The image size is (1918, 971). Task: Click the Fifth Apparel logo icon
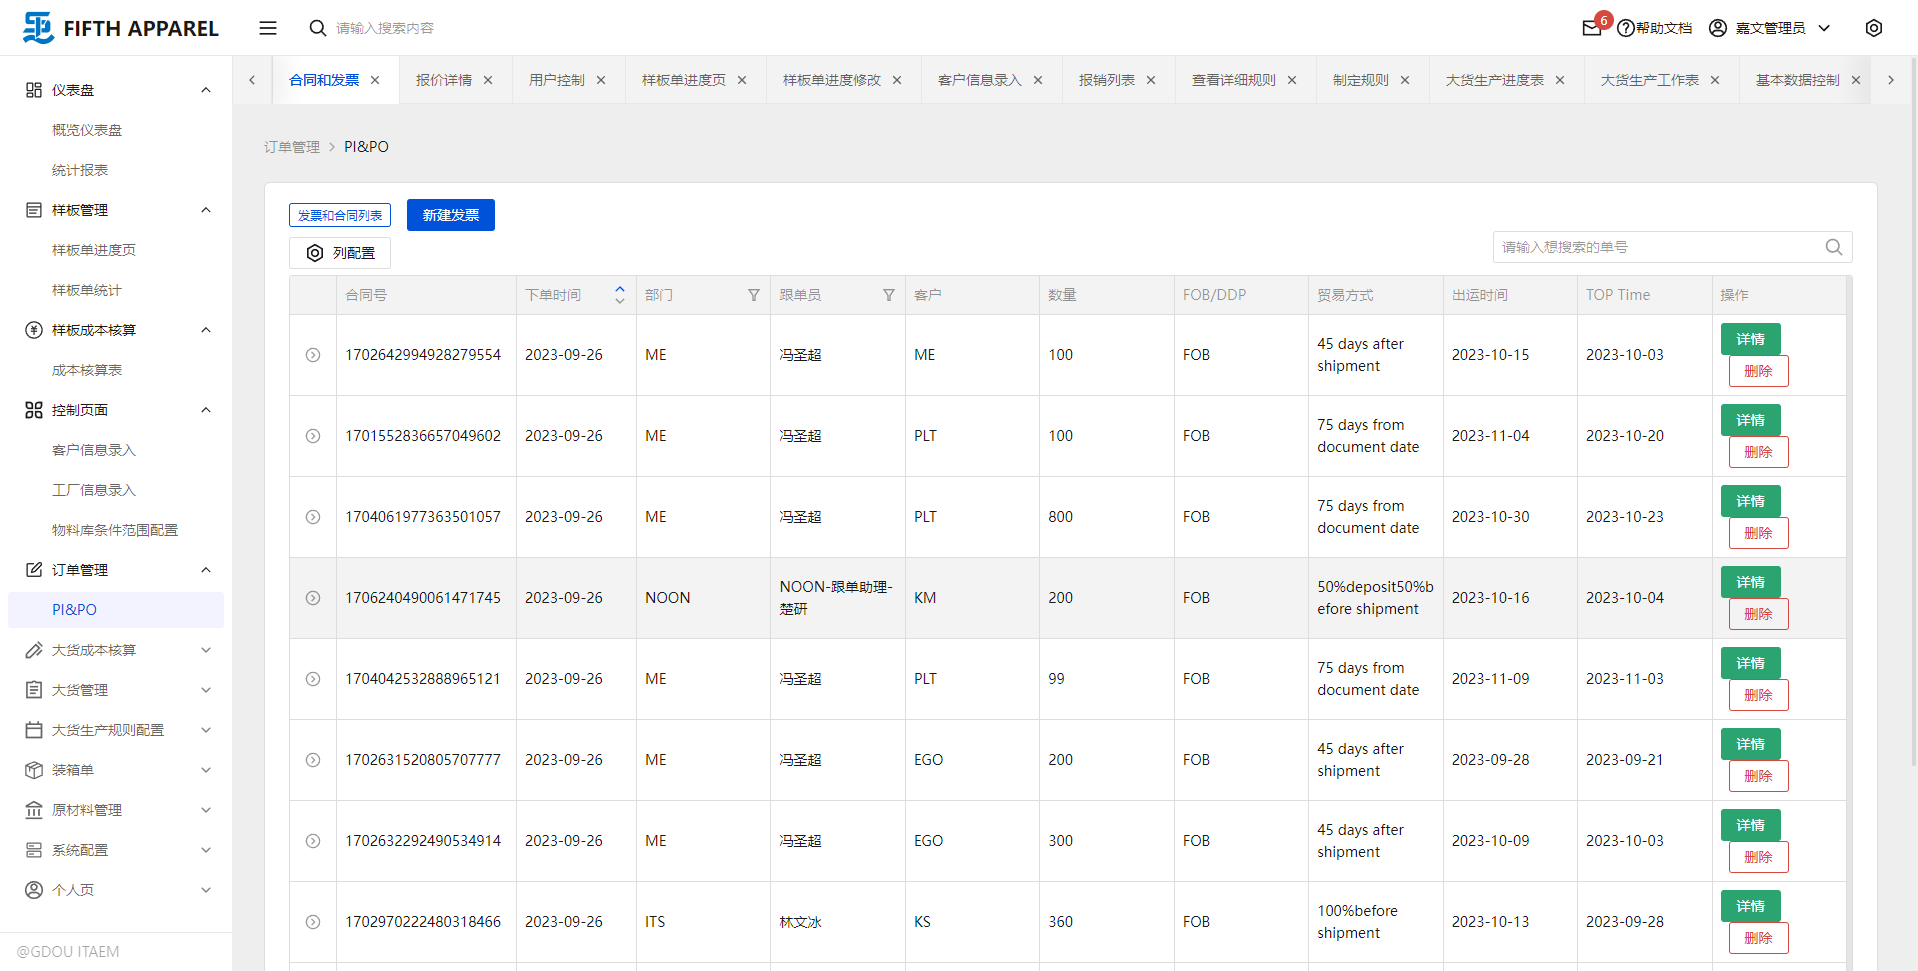[x=38, y=27]
